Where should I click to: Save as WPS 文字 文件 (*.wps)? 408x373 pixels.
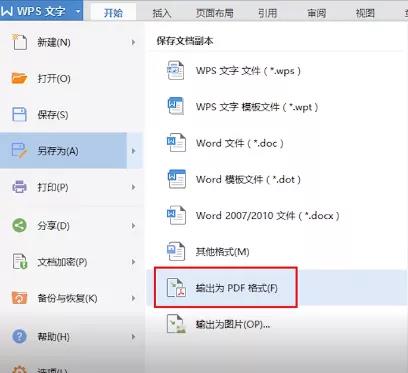click(248, 70)
